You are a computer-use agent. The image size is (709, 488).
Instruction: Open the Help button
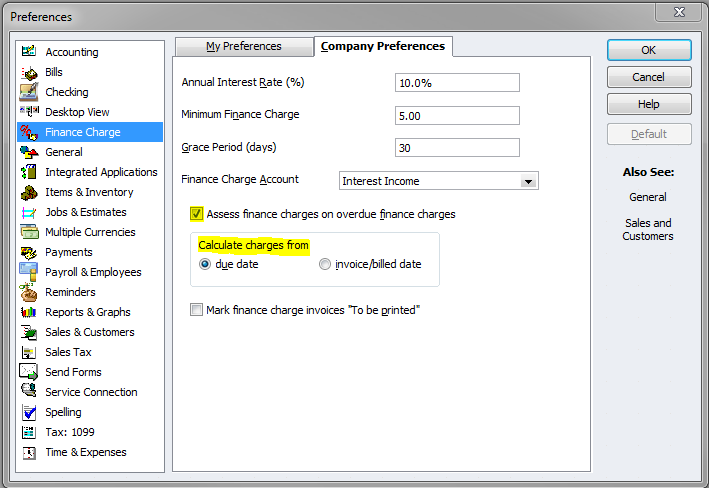[x=649, y=104]
